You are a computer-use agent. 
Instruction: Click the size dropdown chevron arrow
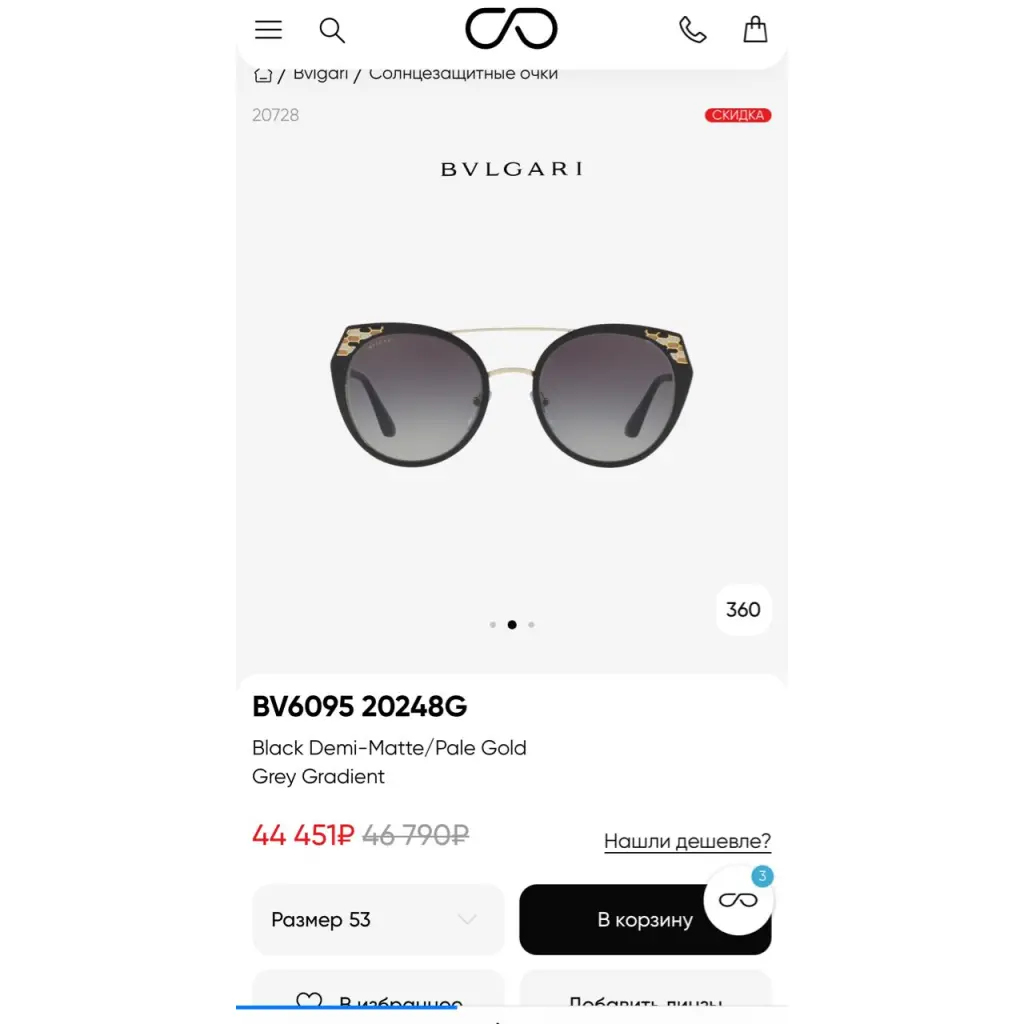(x=467, y=920)
